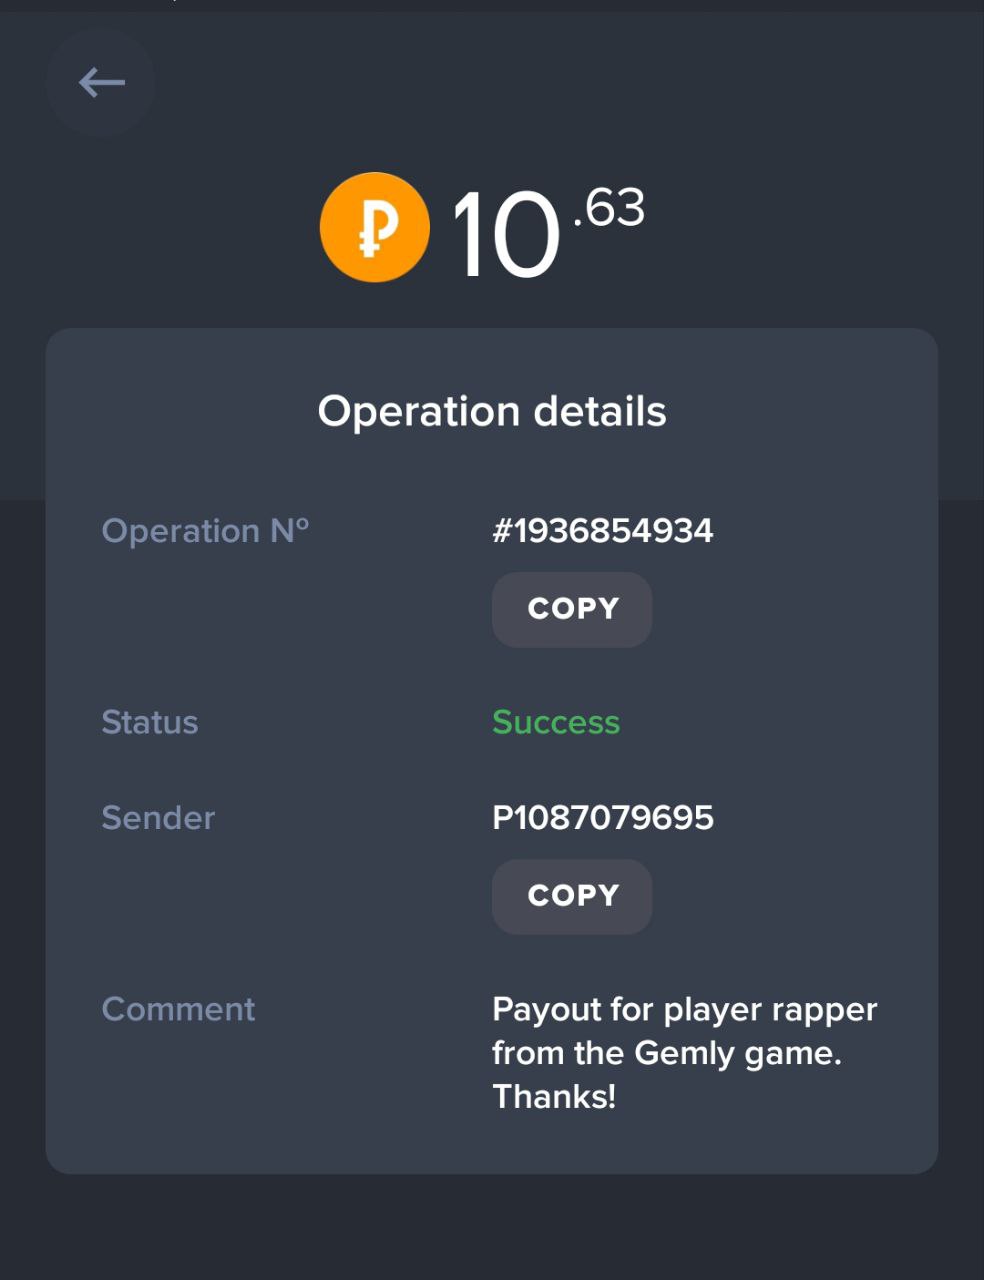Click the orange ruble coin icon

375,227
